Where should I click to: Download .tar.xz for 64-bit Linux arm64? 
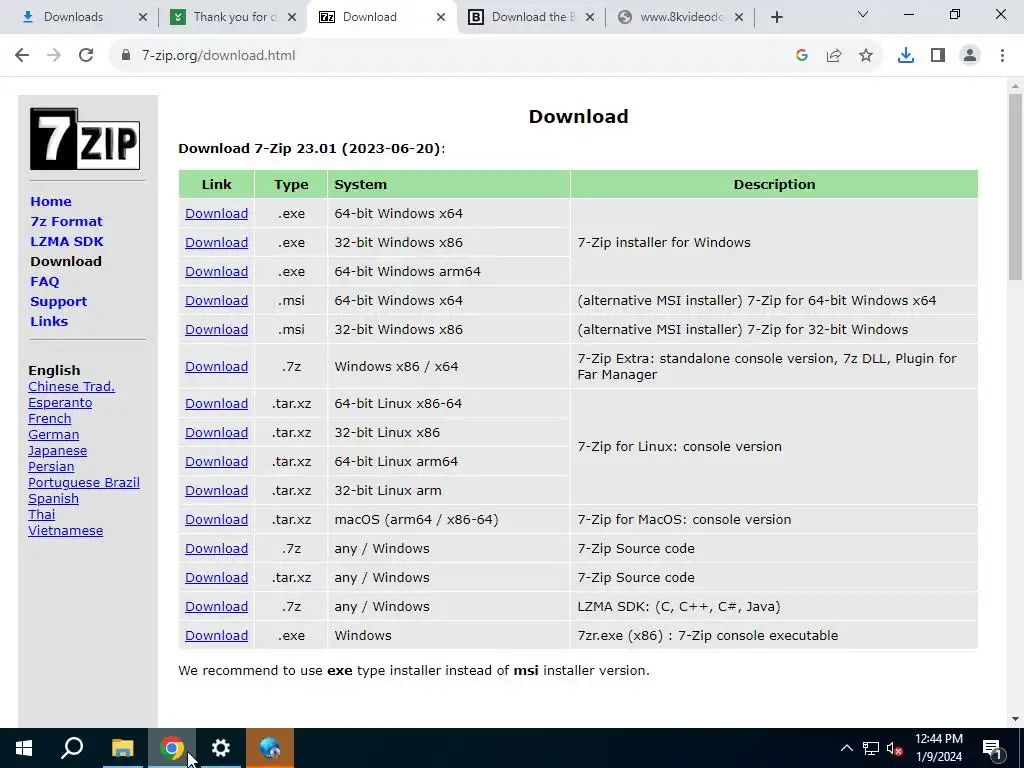(x=216, y=462)
